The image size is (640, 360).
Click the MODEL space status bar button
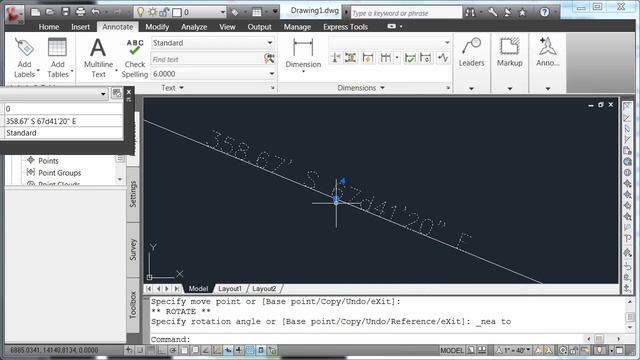pyautogui.click(x=452, y=350)
